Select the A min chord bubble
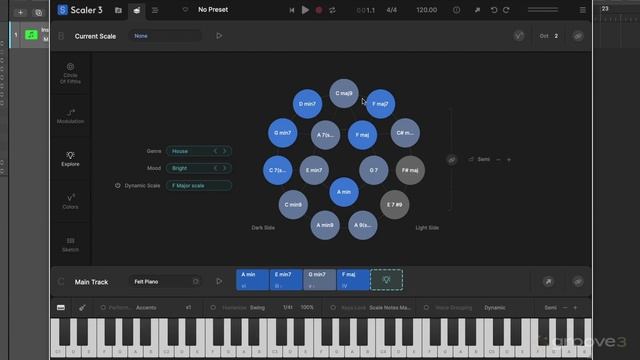The image size is (640, 360). click(x=344, y=192)
